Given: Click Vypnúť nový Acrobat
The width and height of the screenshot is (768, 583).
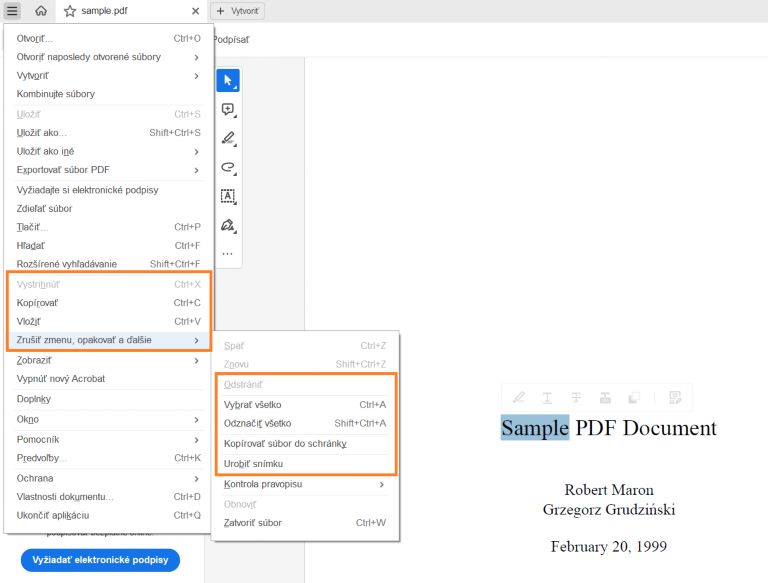Looking at the screenshot, I should pos(108,379).
